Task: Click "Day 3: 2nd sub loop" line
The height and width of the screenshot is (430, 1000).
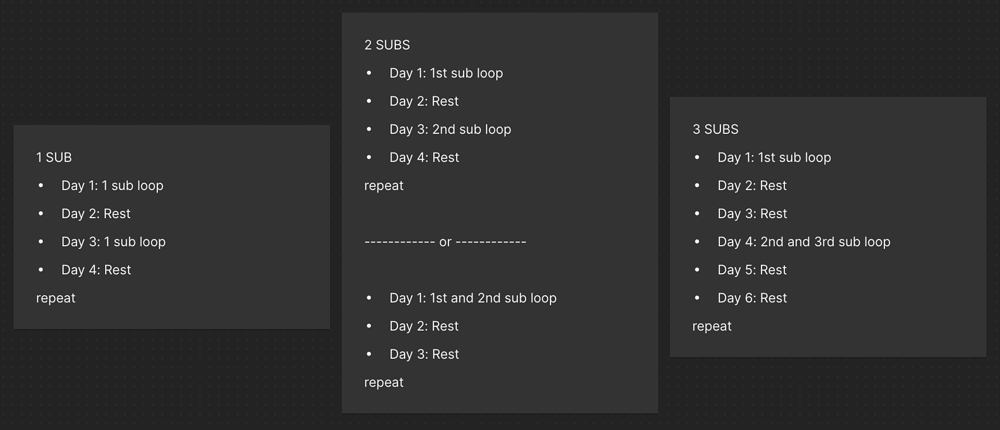Action: click(450, 130)
